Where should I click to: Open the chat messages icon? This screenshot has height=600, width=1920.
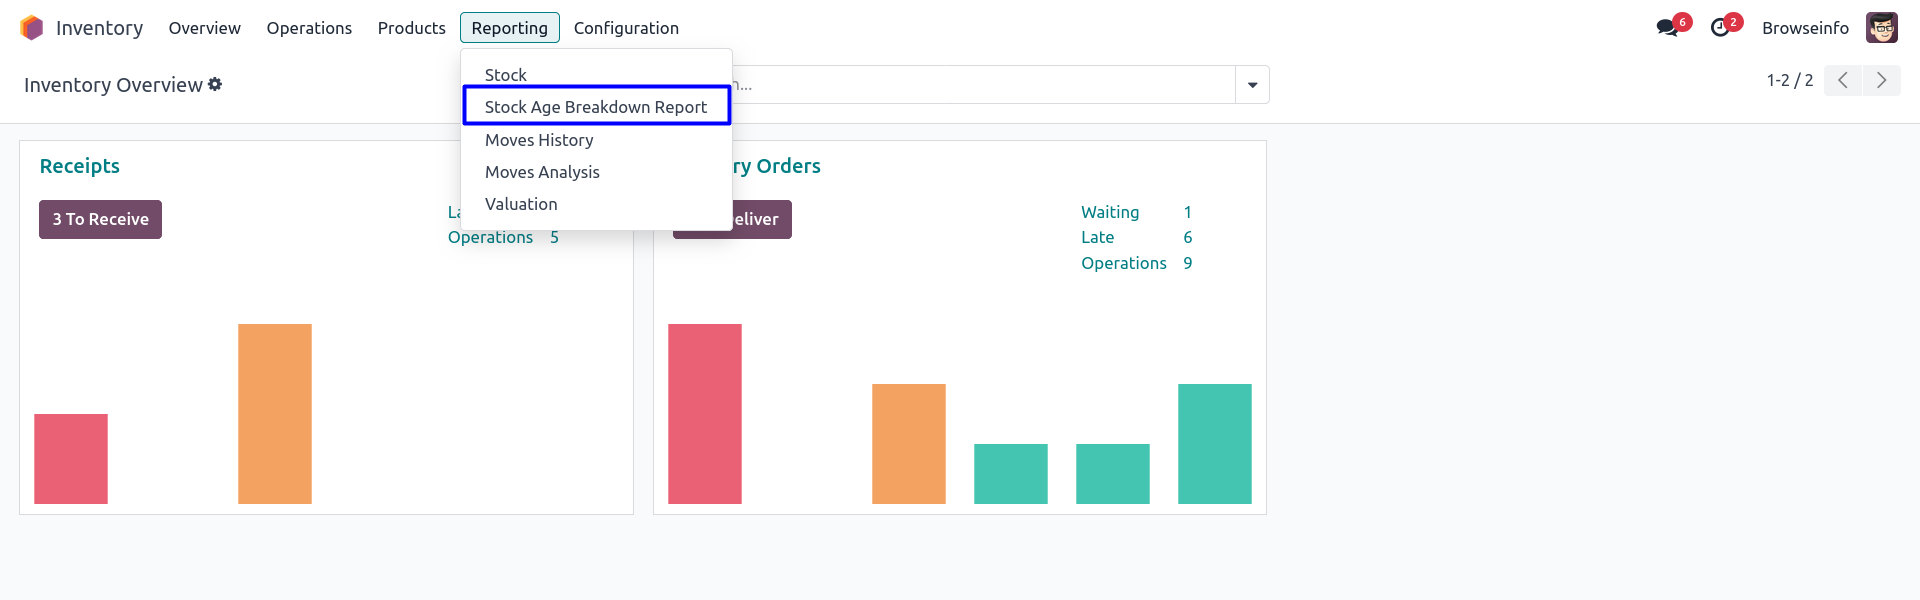1667,28
